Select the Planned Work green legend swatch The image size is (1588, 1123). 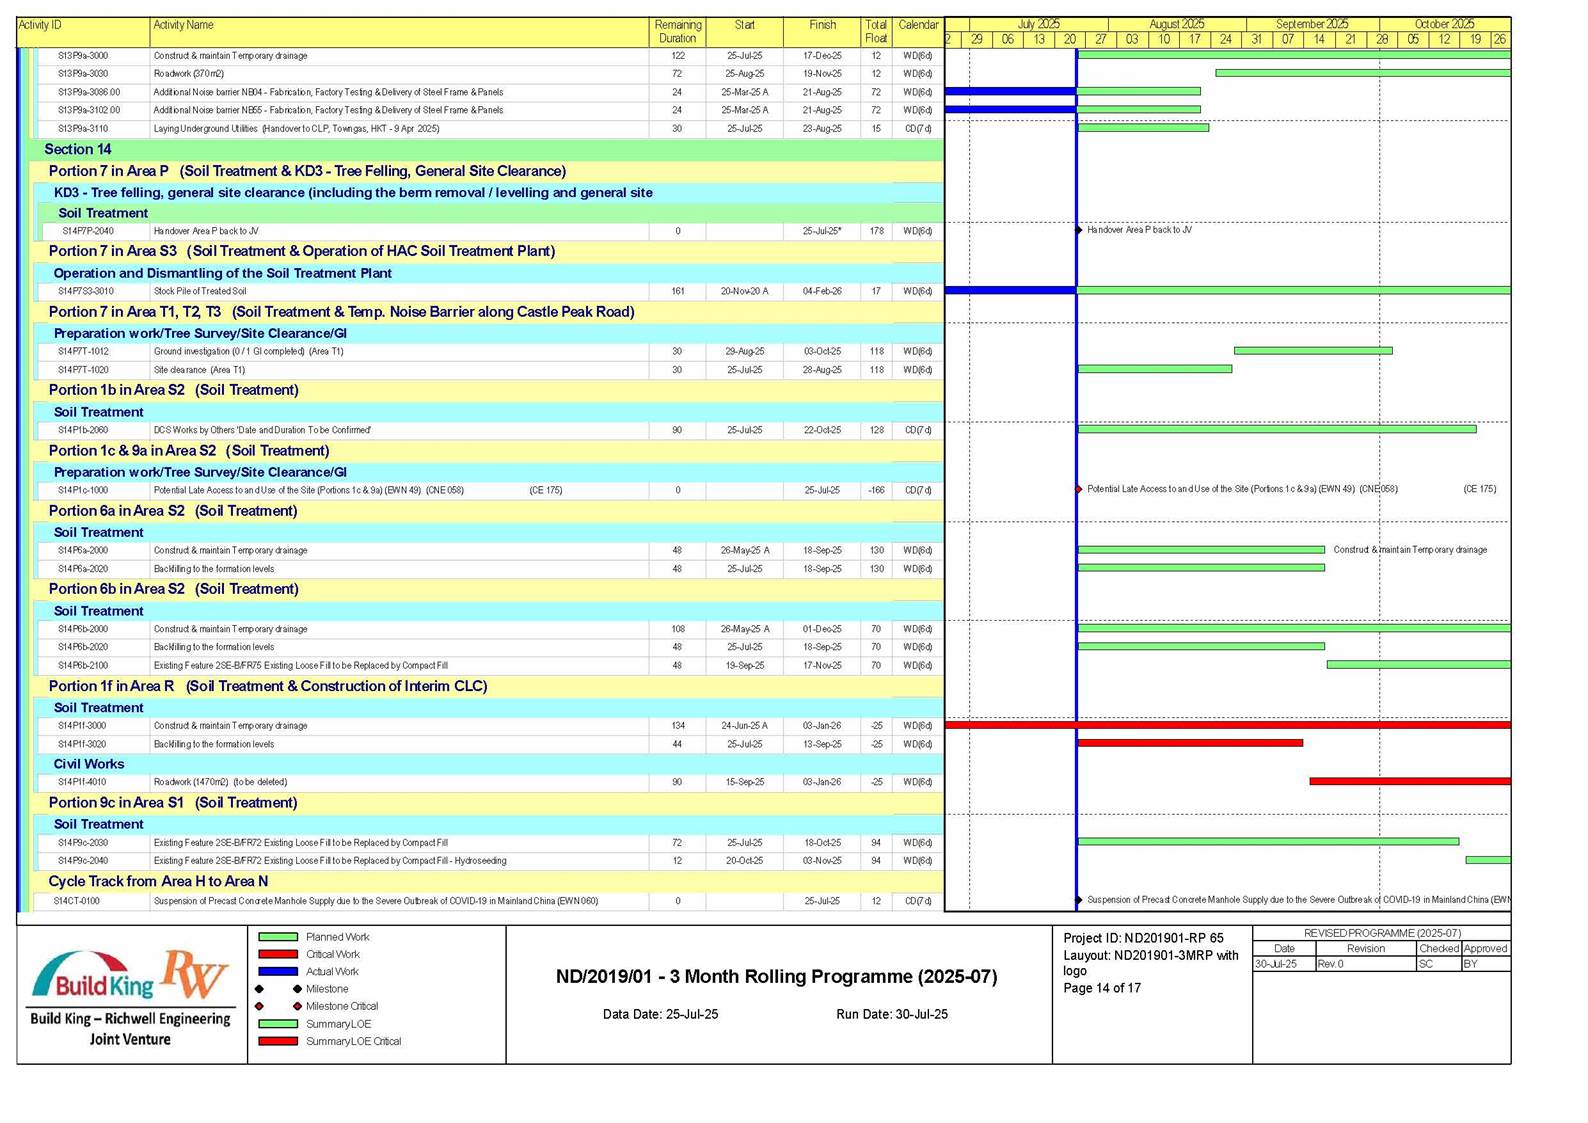point(278,937)
